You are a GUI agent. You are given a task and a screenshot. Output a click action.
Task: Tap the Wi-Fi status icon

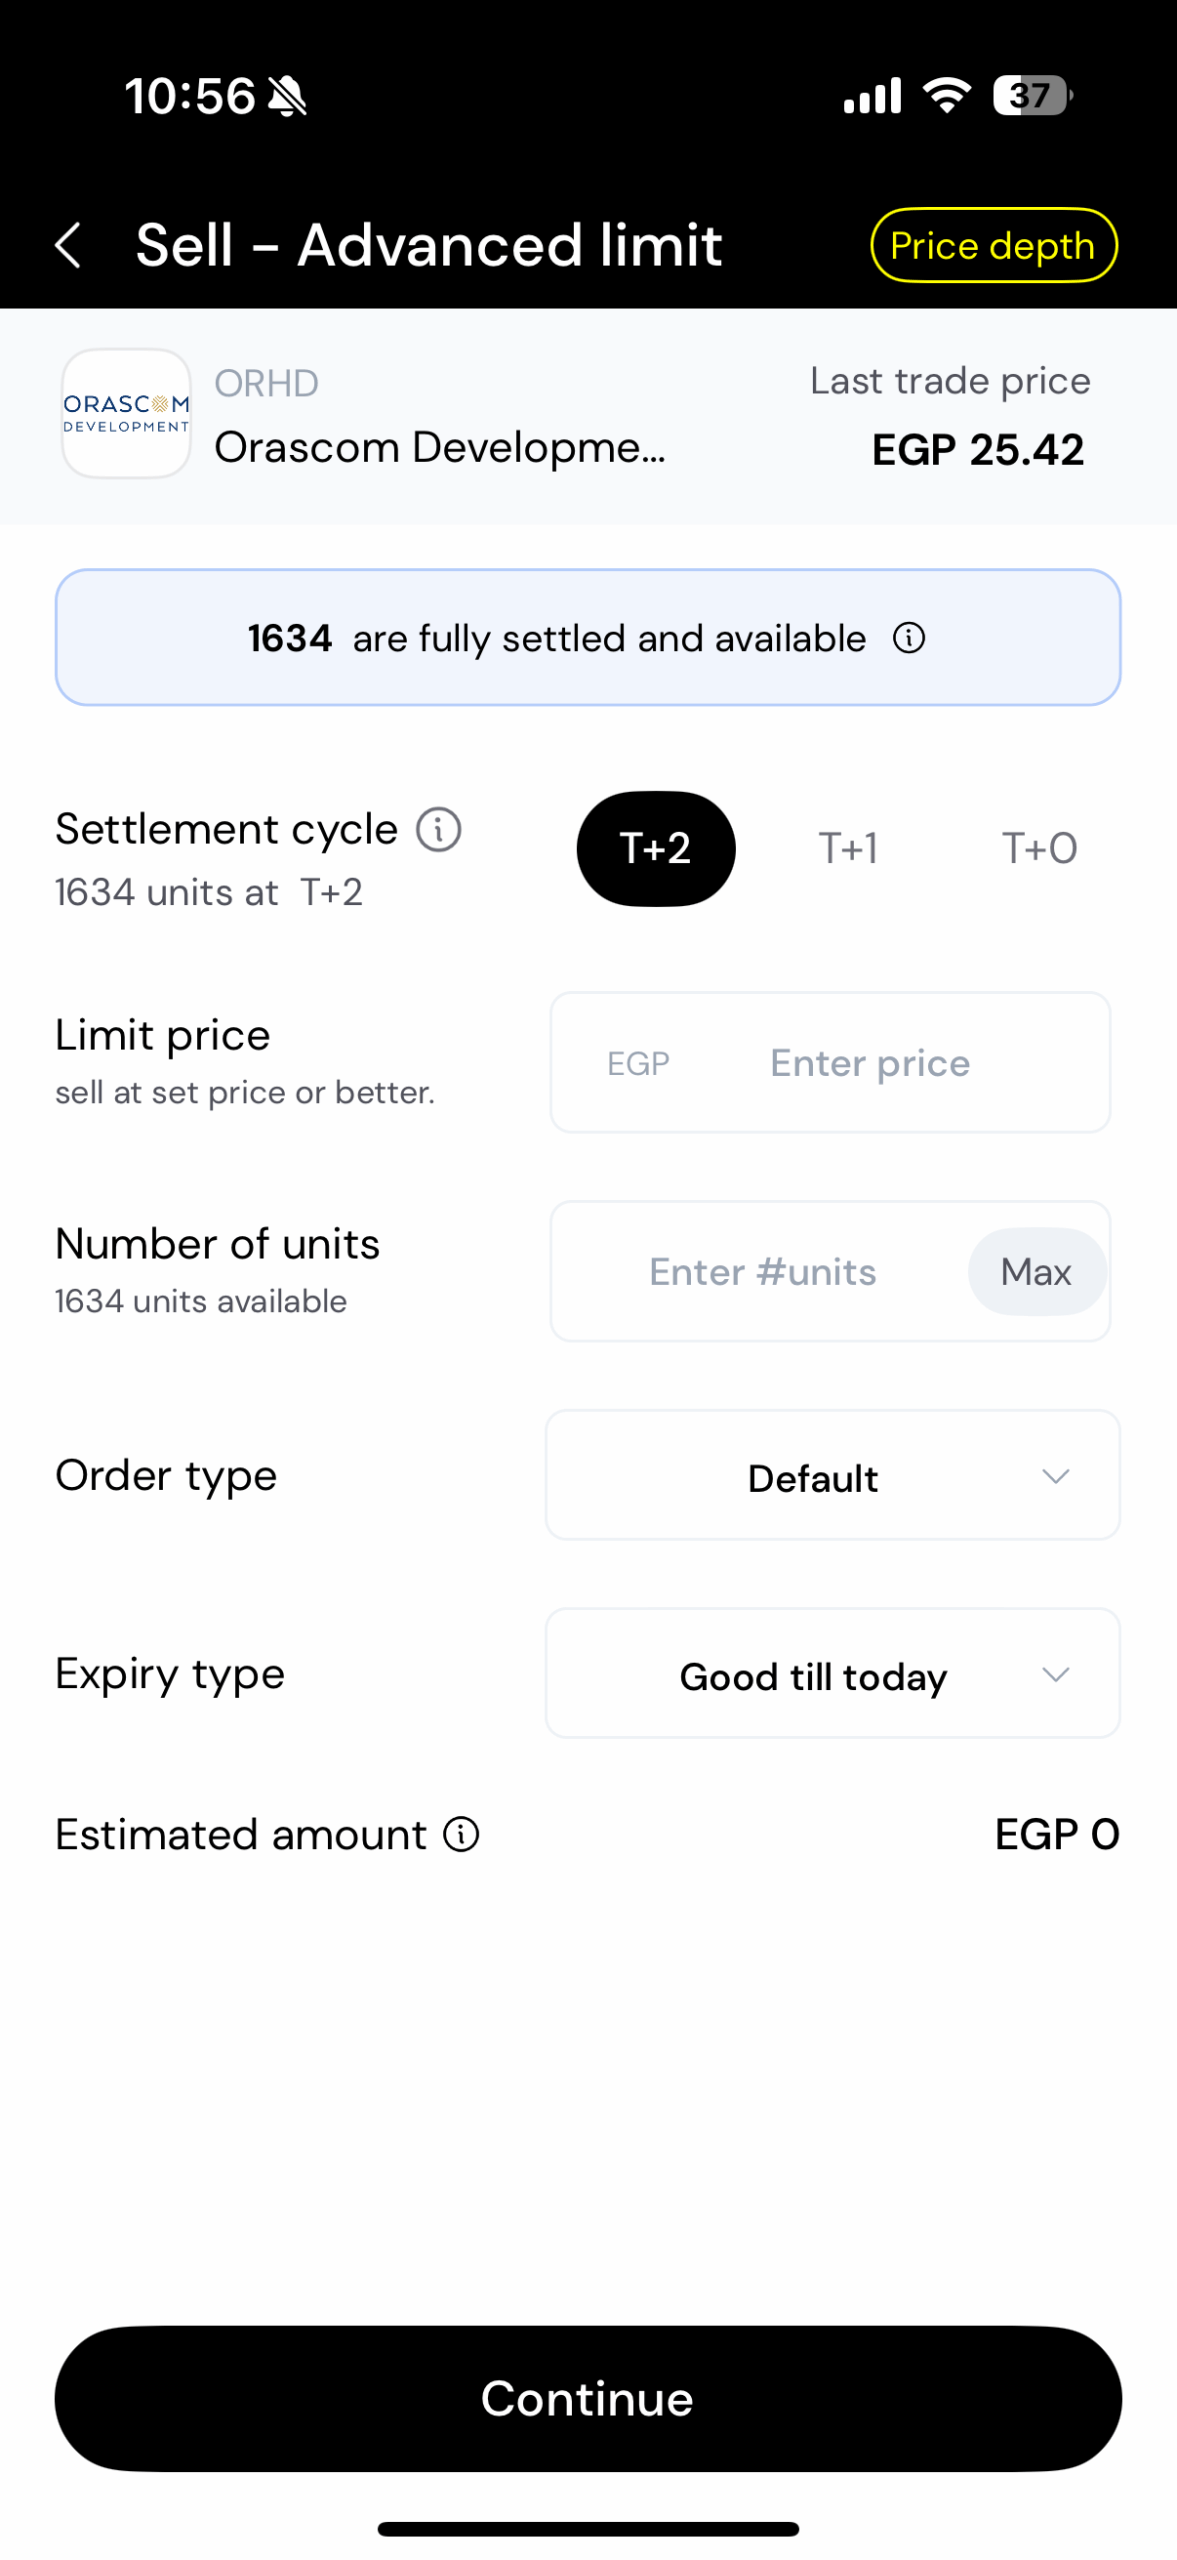pyautogui.click(x=946, y=95)
